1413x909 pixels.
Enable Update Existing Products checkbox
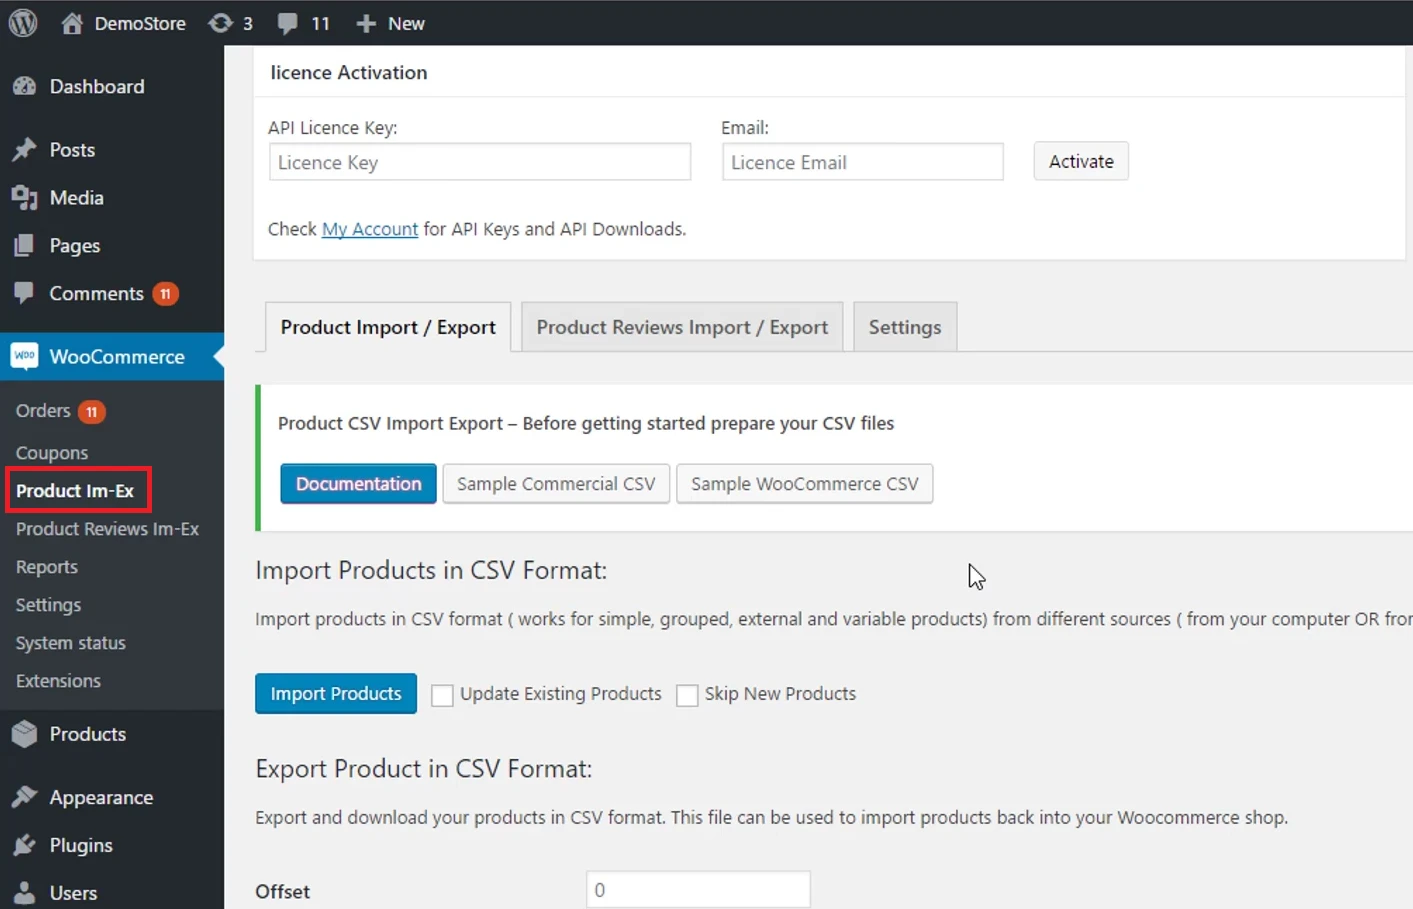[x=442, y=694]
